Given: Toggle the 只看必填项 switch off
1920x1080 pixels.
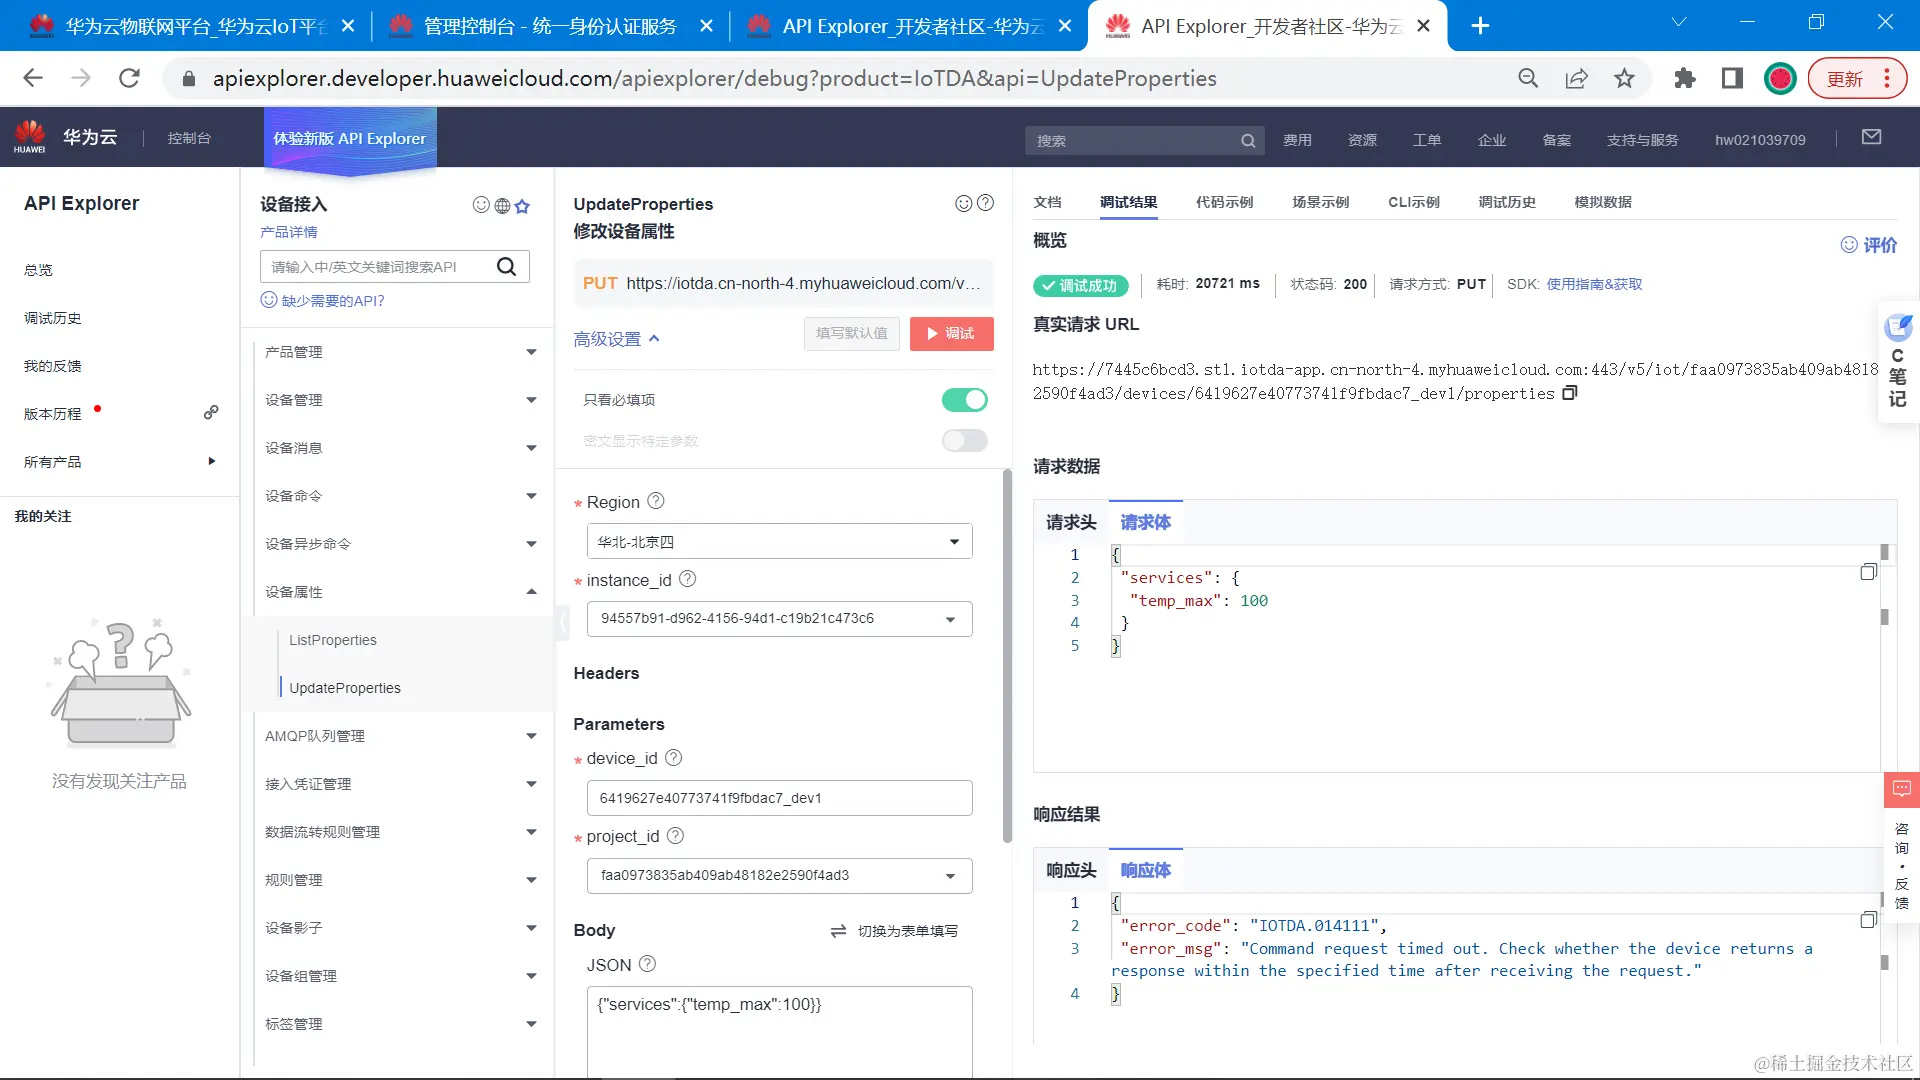Looking at the screenshot, I should pyautogui.click(x=964, y=400).
